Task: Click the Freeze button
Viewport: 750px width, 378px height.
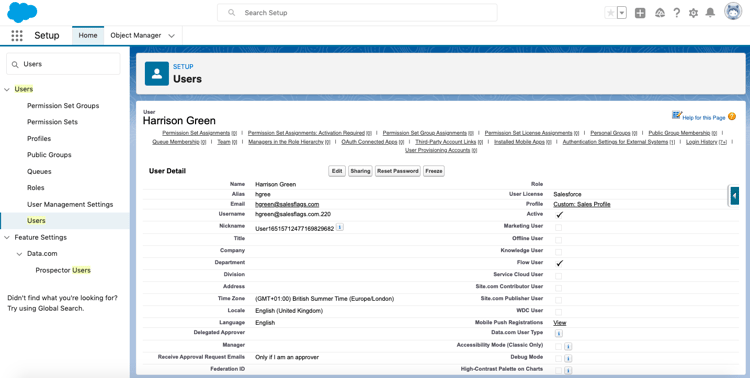Action: (x=434, y=171)
